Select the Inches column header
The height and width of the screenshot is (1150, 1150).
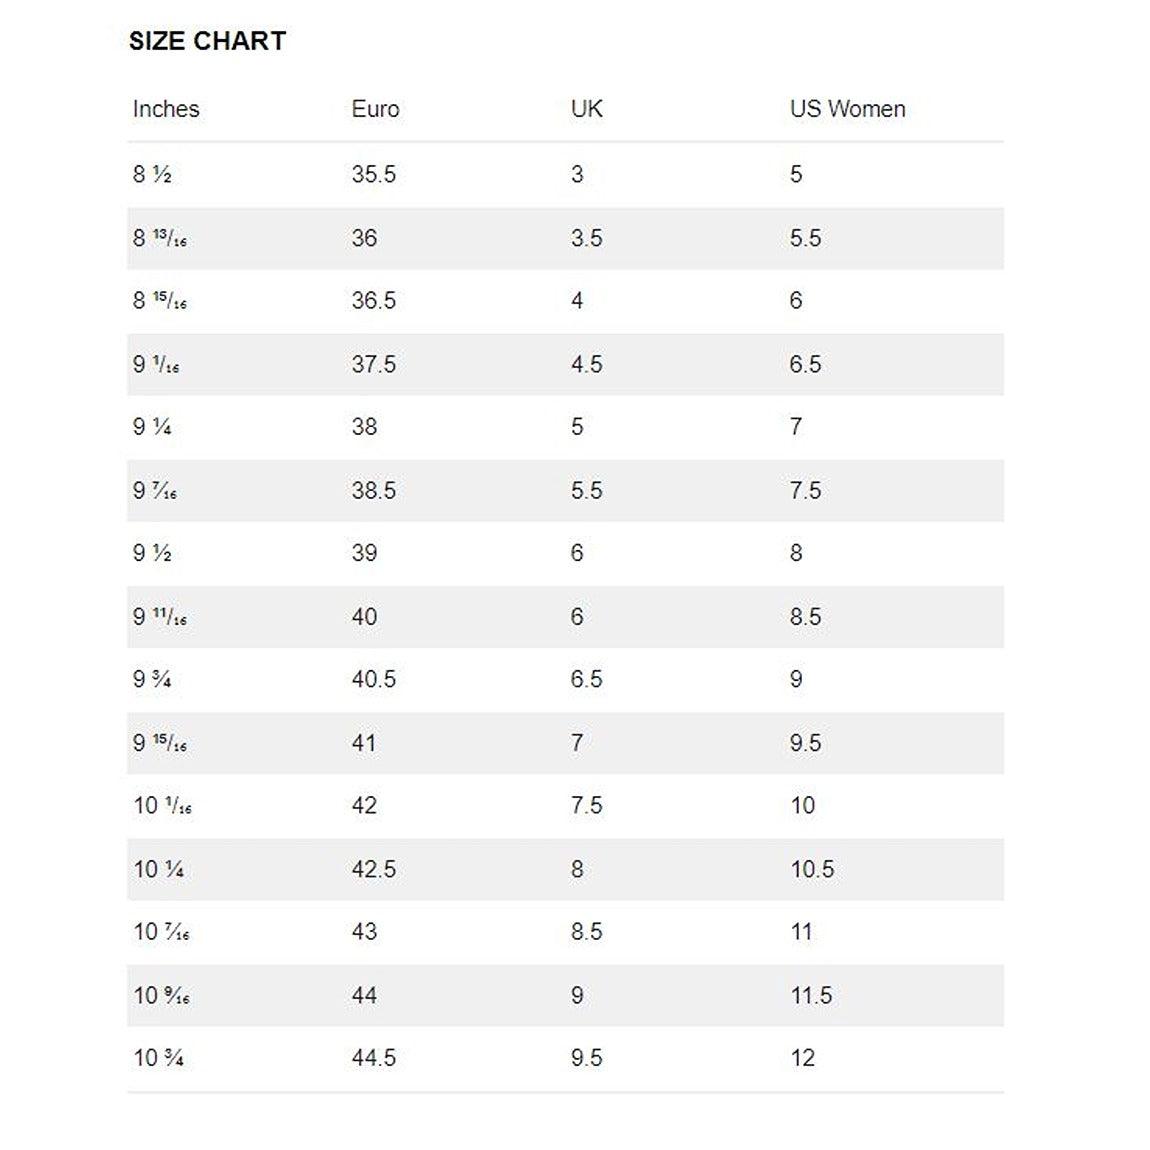[166, 109]
